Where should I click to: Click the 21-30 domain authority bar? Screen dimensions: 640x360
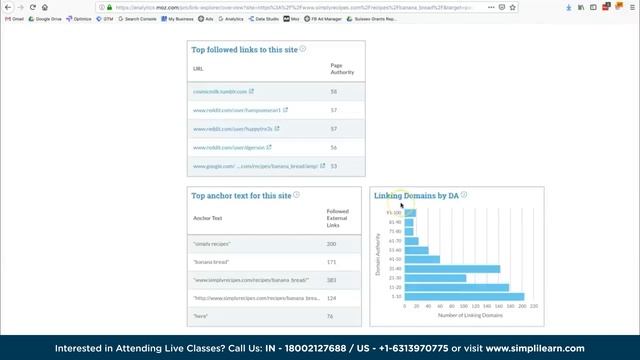pos(435,278)
